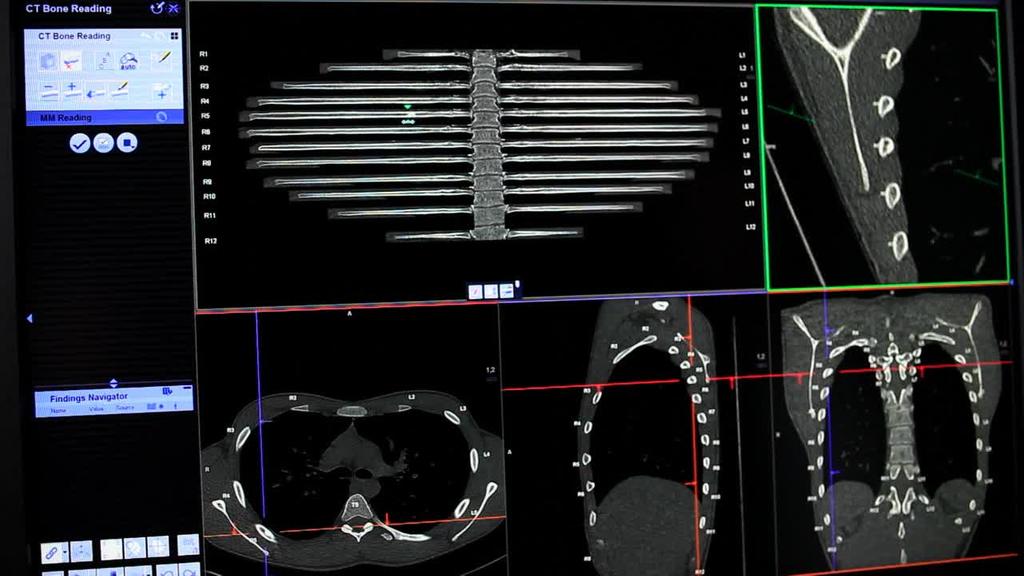The width and height of the screenshot is (1024, 576).
Task: Collapse the left panel with arrow
Action: pyautogui.click(x=29, y=318)
